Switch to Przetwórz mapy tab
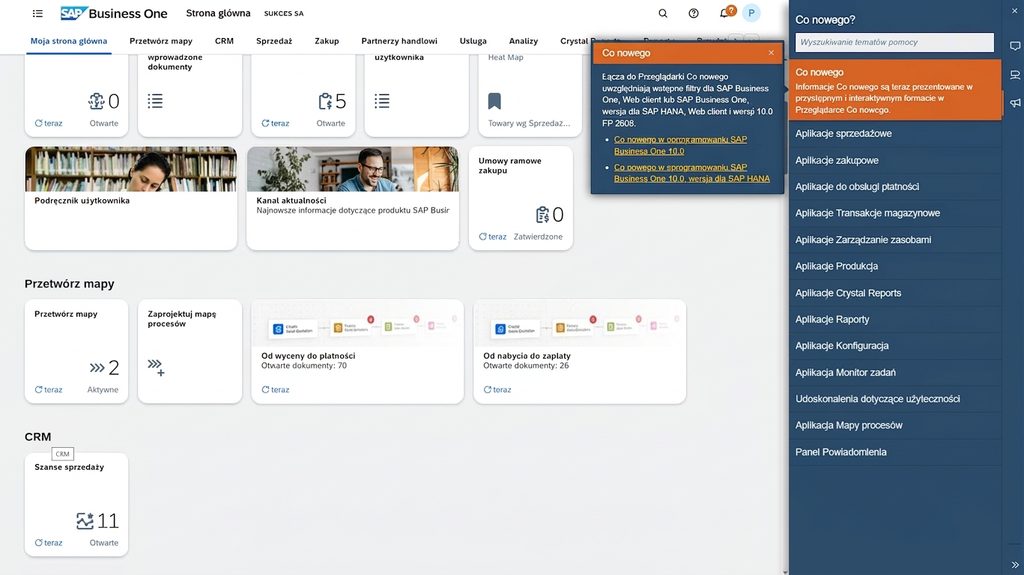Image resolution: width=1024 pixels, height=575 pixels. coord(161,41)
